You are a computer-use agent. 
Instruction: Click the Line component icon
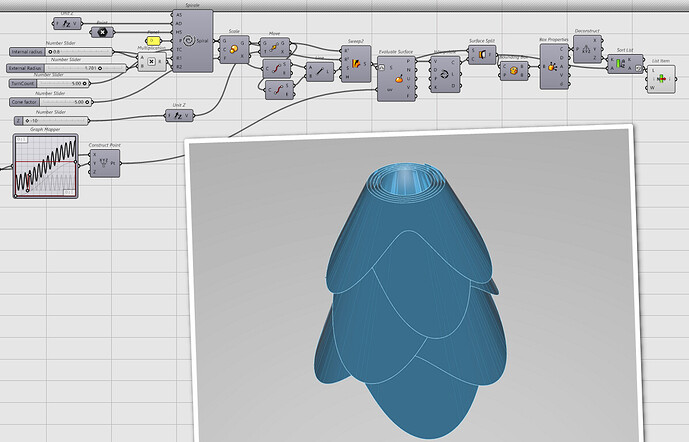point(319,72)
